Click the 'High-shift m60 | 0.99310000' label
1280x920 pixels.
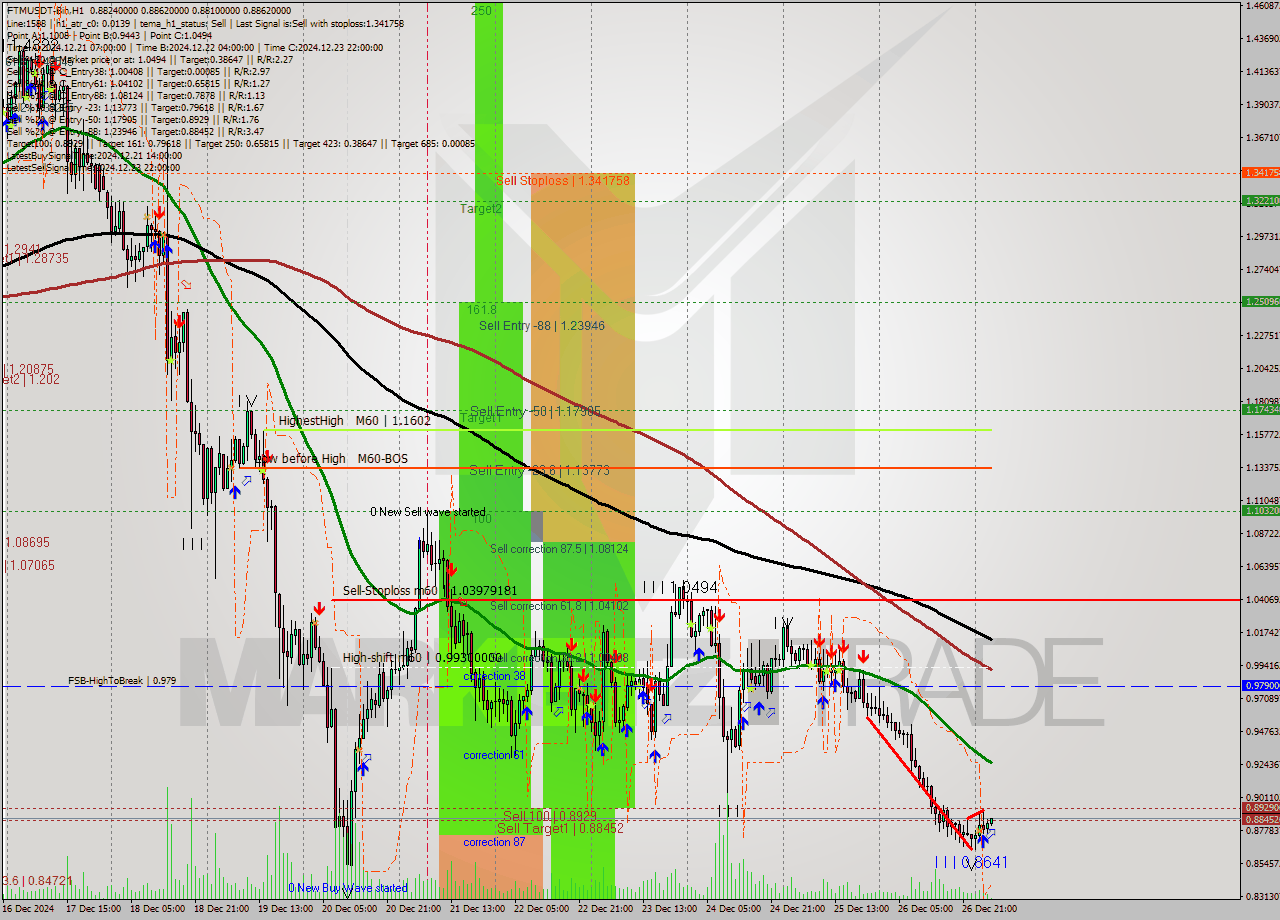(x=421, y=658)
